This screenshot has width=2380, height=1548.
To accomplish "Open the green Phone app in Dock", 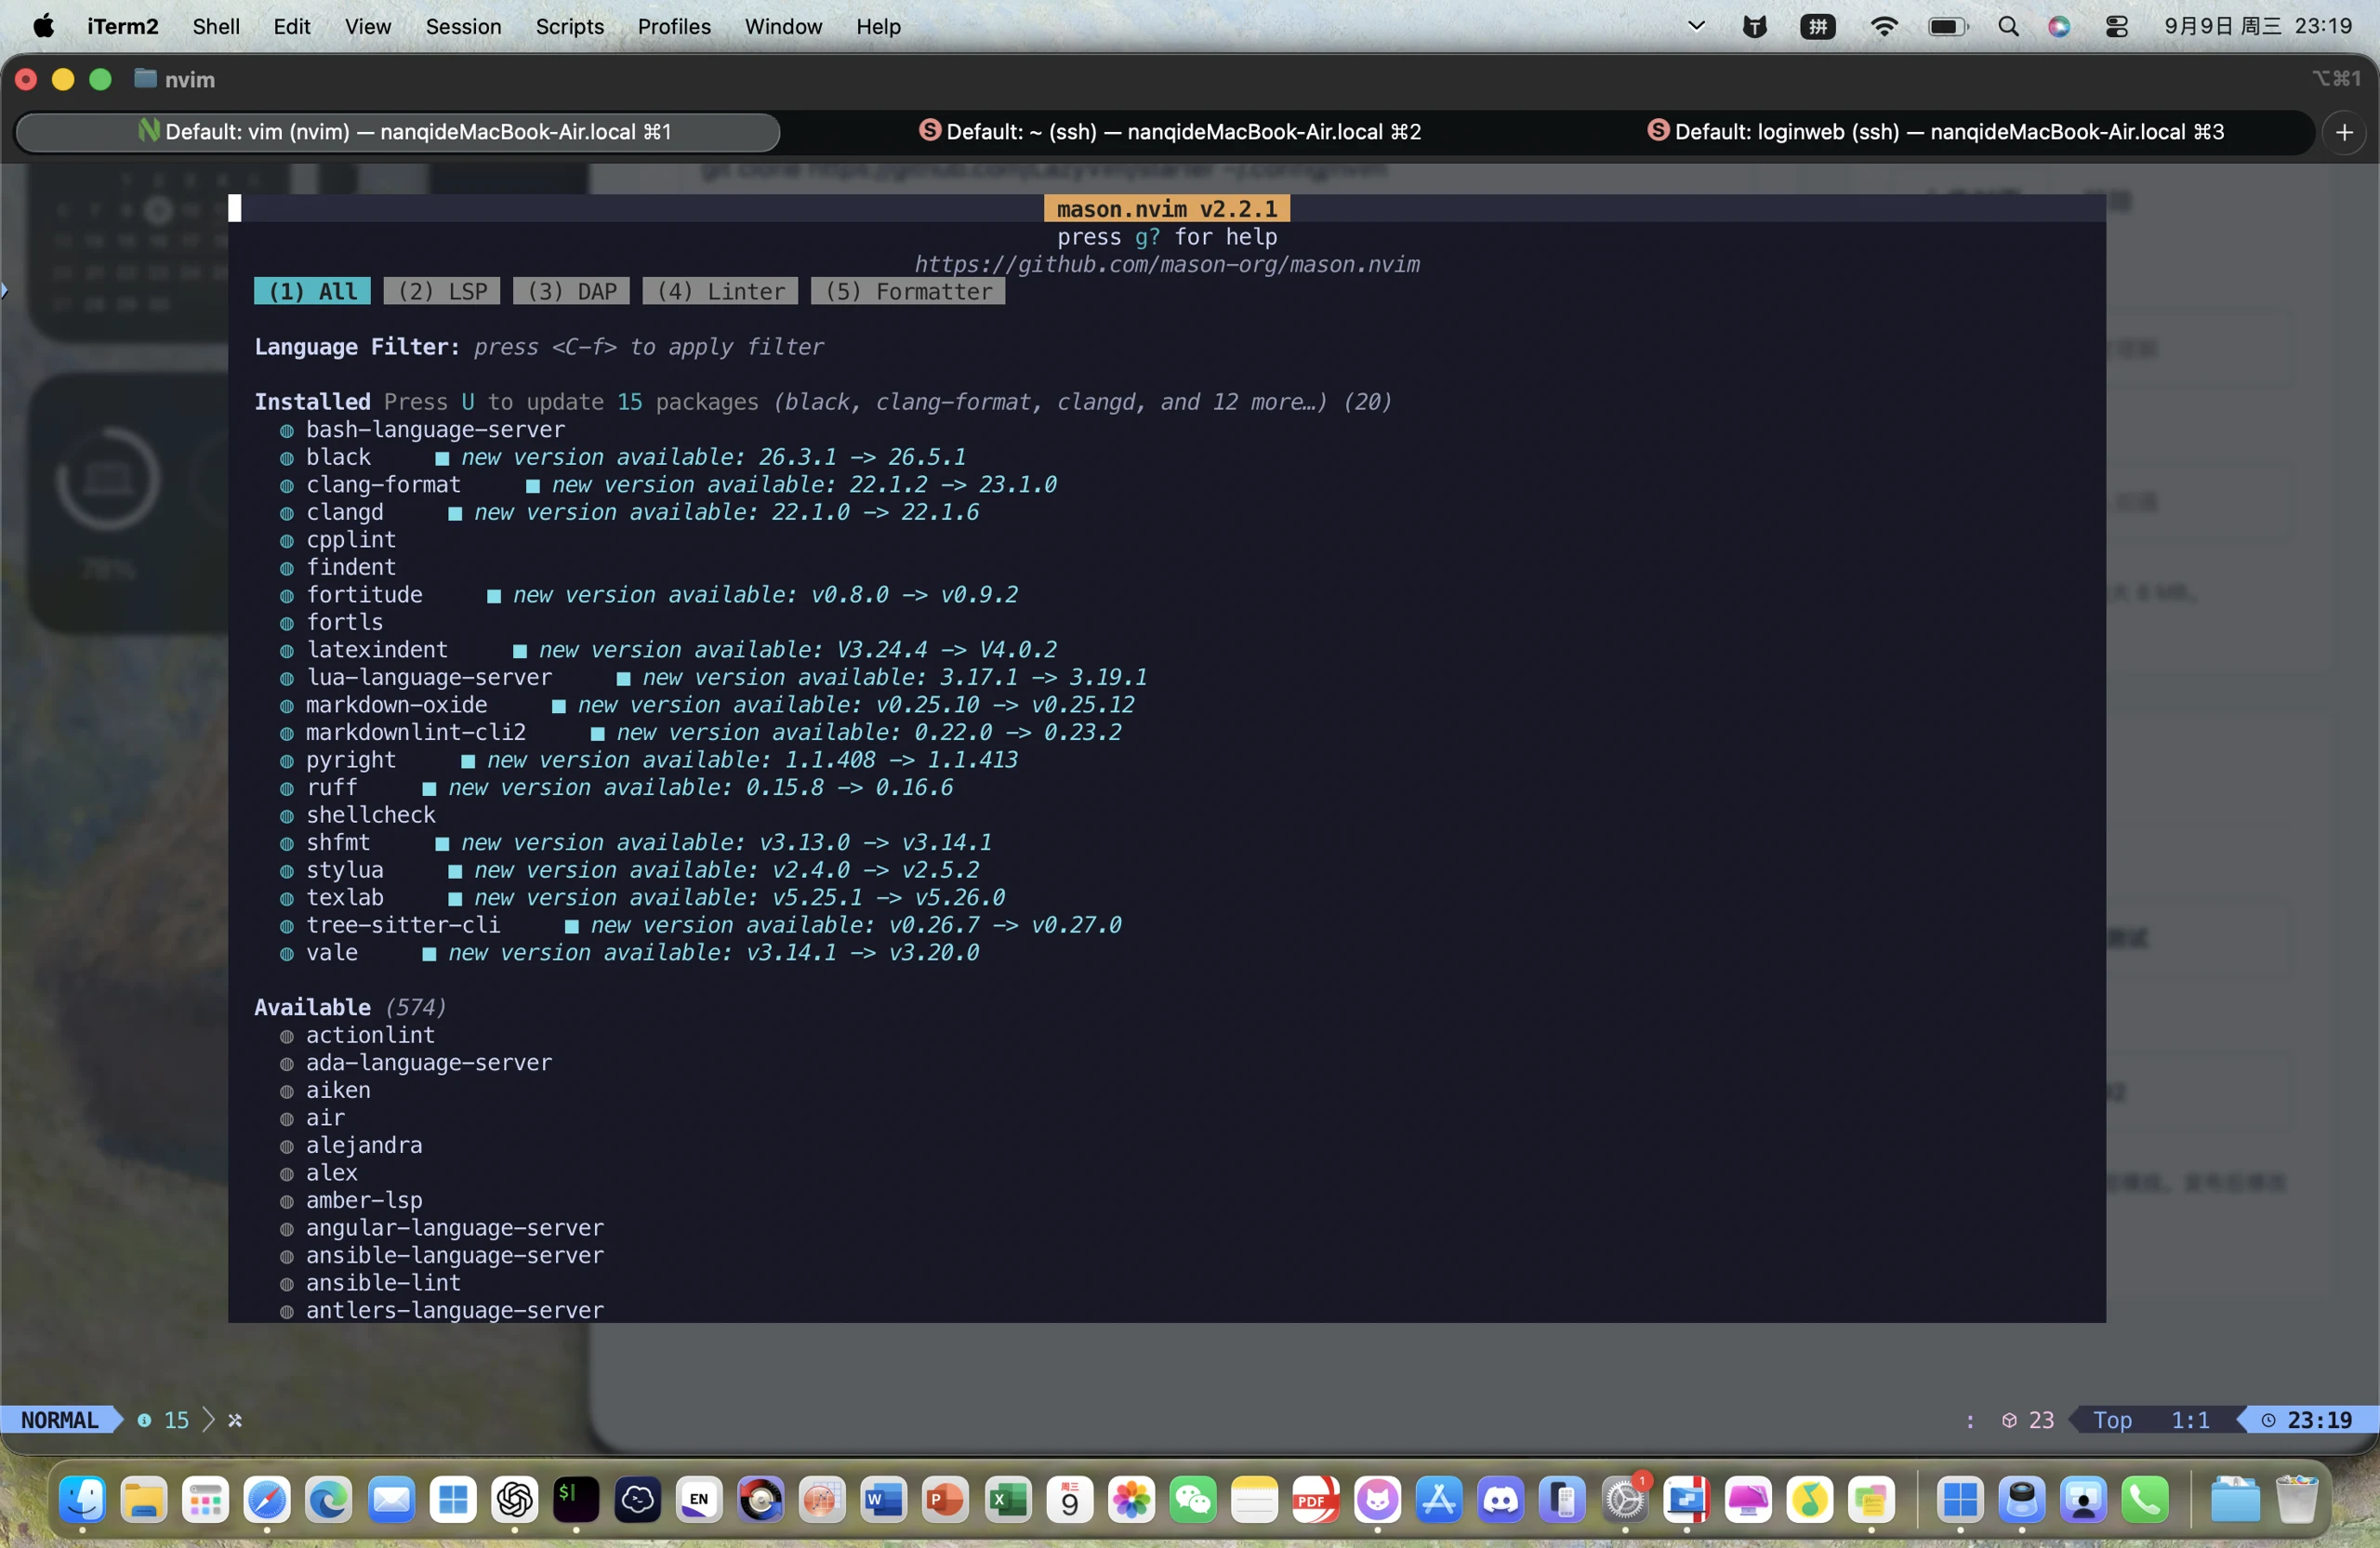I will [x=2146, y=1499].
